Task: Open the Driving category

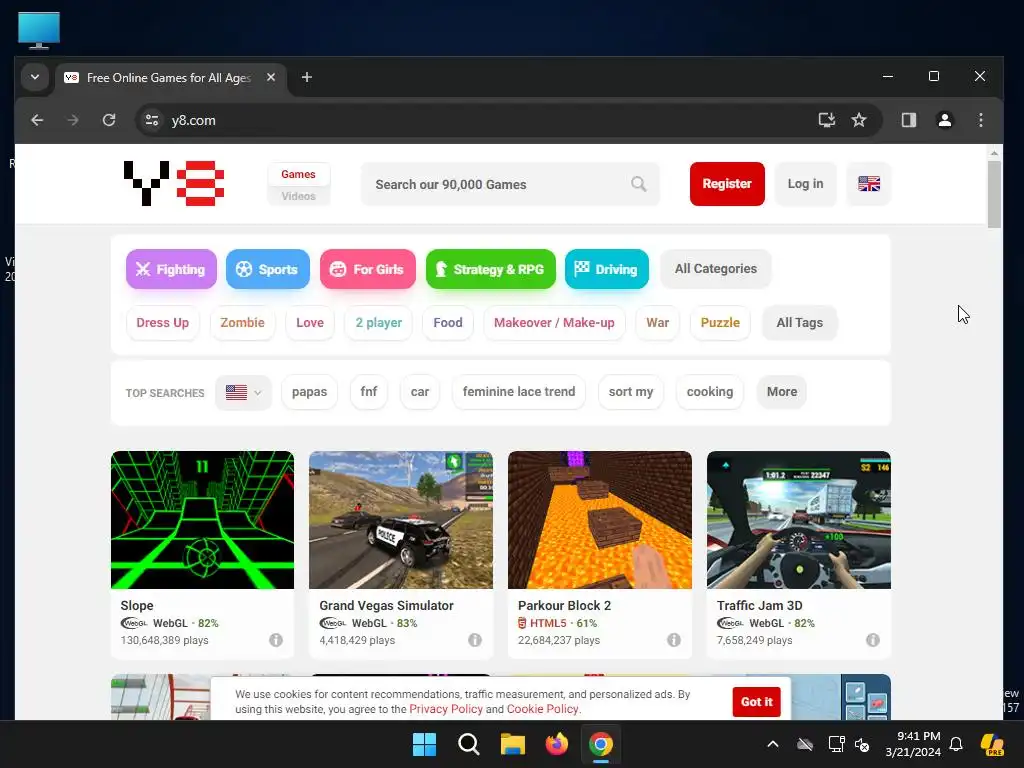Action: pyautogui.click(x=607, y=269)
